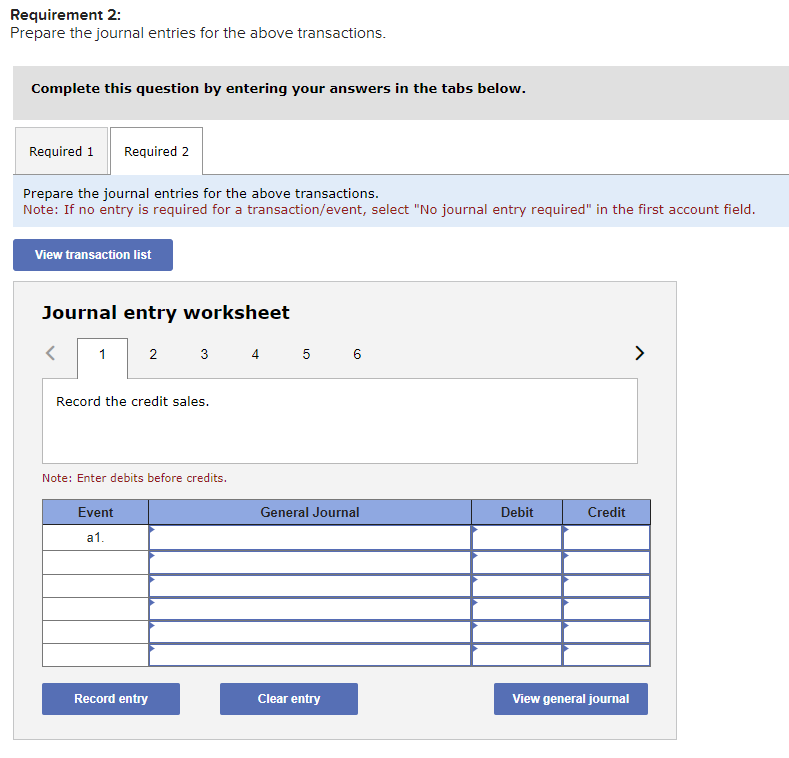Open General Journal account dropdown in row a1
Image resolution: width=789 pixels, height=758 pixels.
click(x=310, y=538)
